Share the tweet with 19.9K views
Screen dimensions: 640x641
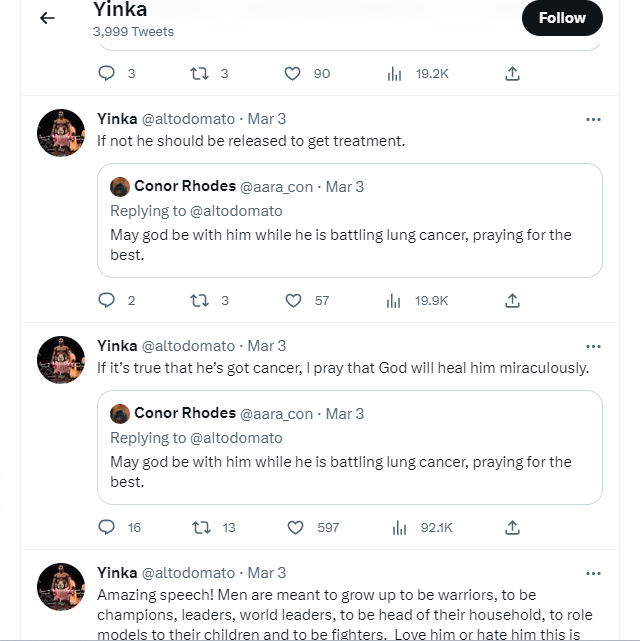[512, 300]
